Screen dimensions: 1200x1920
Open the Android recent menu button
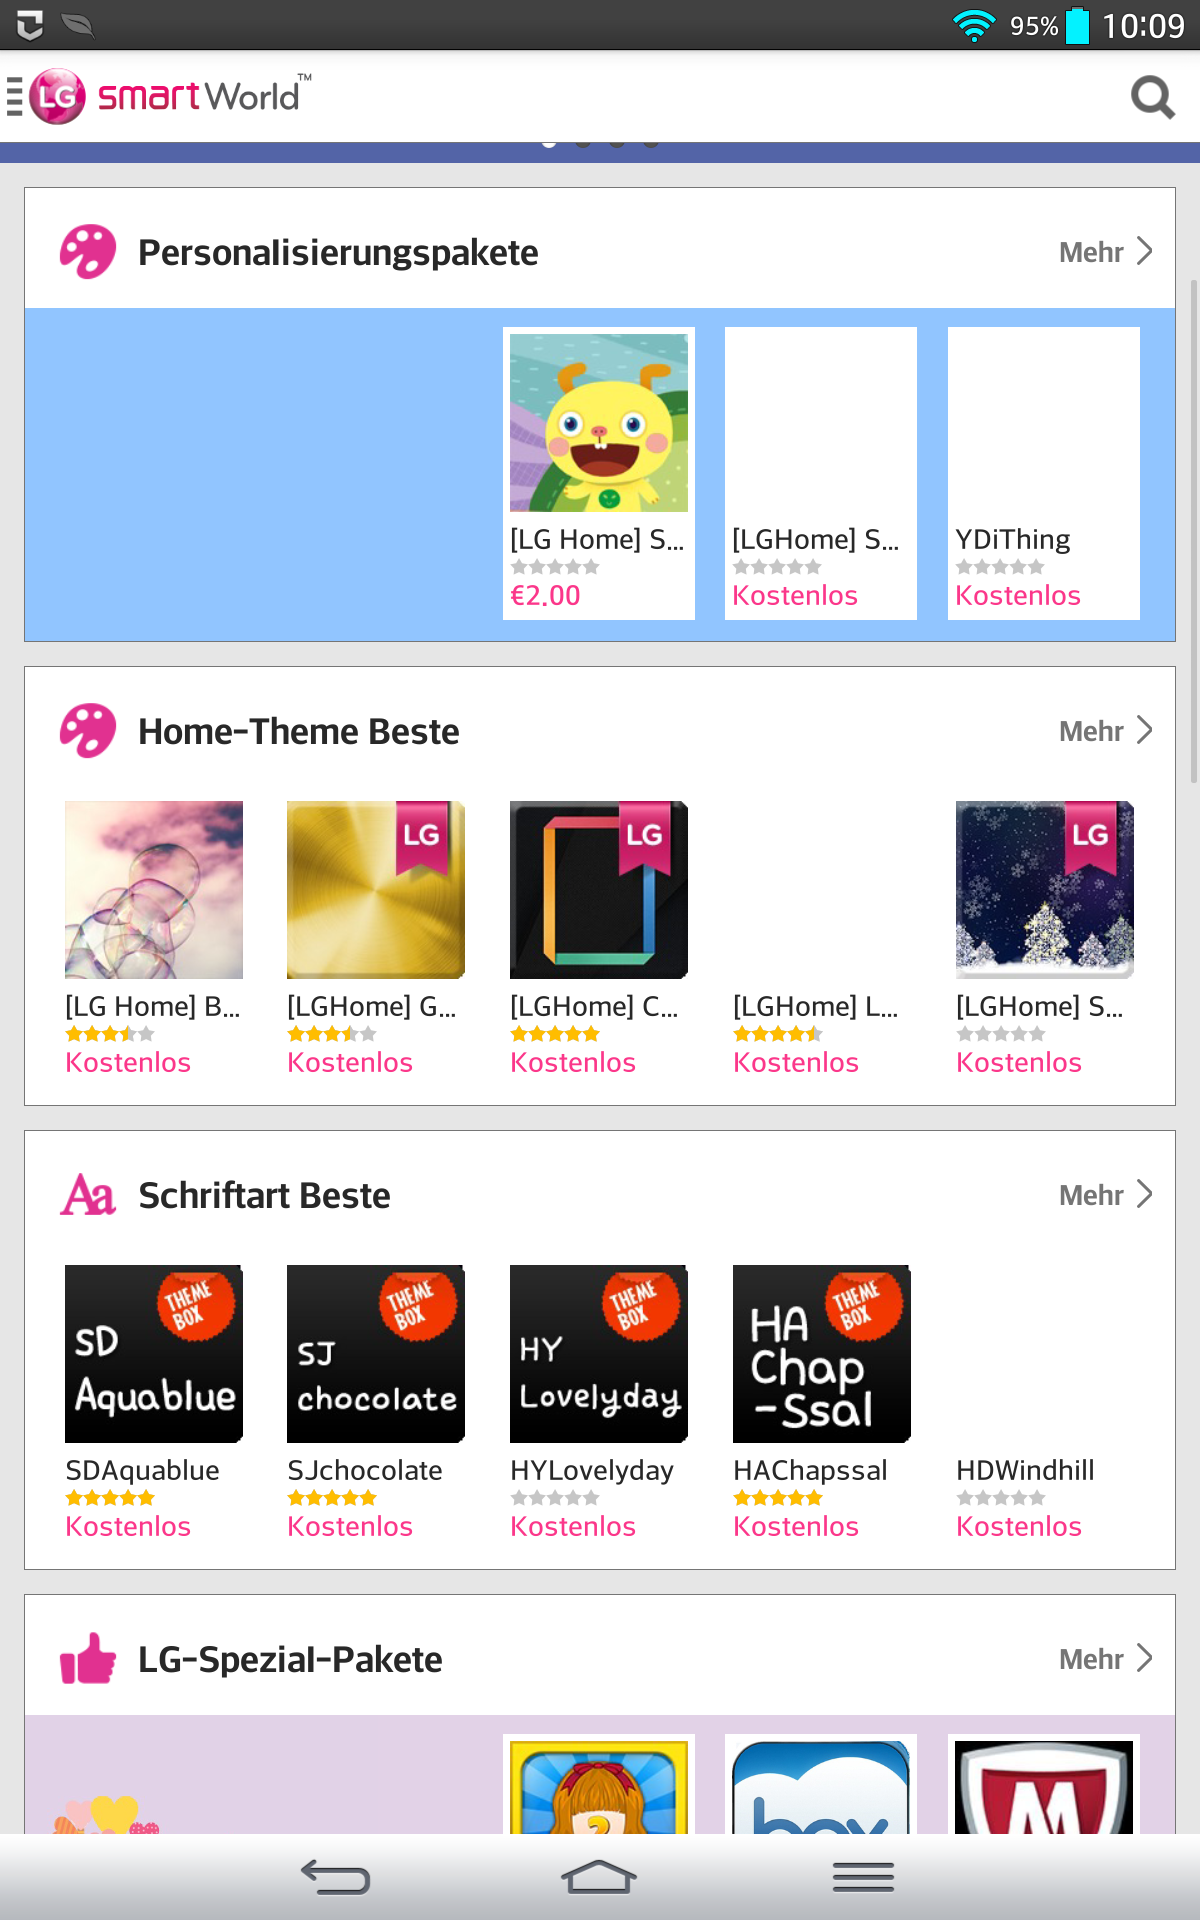tap(863, 1877)
